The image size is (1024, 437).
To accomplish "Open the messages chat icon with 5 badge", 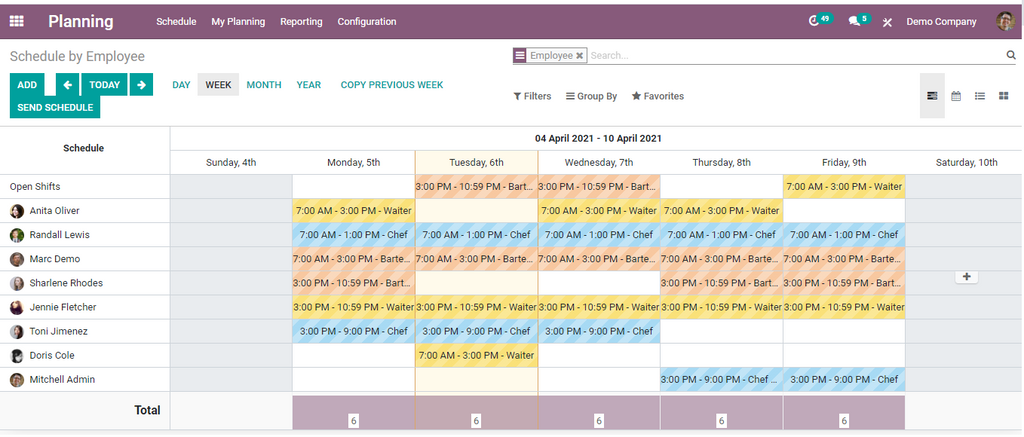I will pos(855,21).
